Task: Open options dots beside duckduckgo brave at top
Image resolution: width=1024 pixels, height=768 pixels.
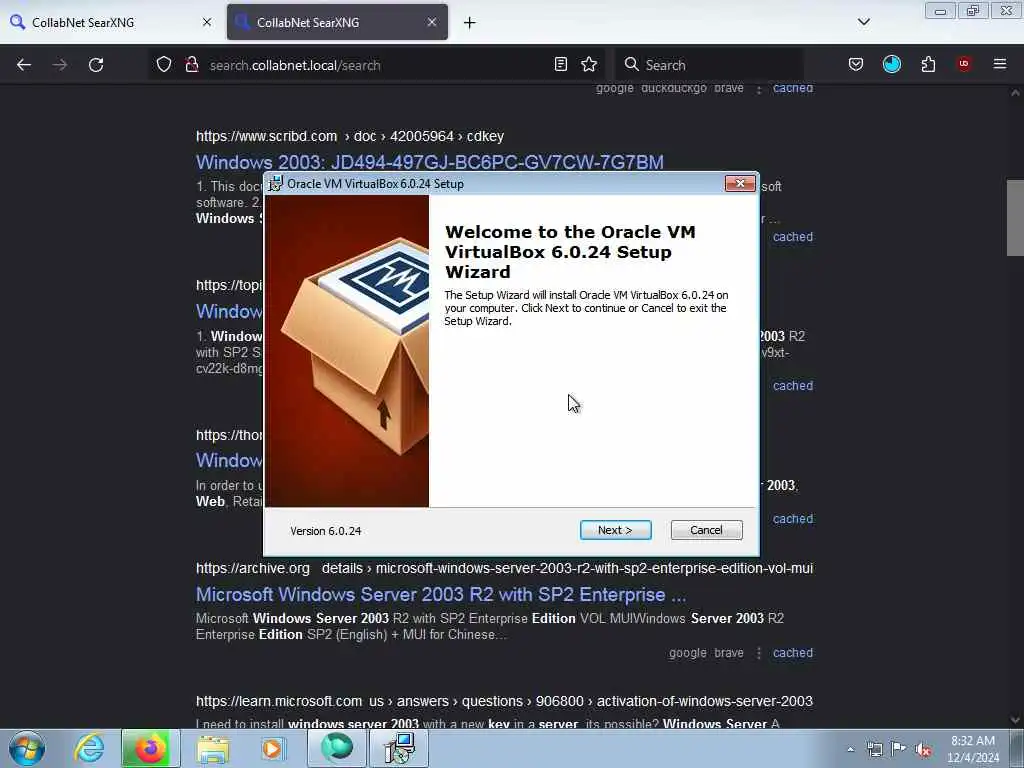Action: tap(759, 89)
